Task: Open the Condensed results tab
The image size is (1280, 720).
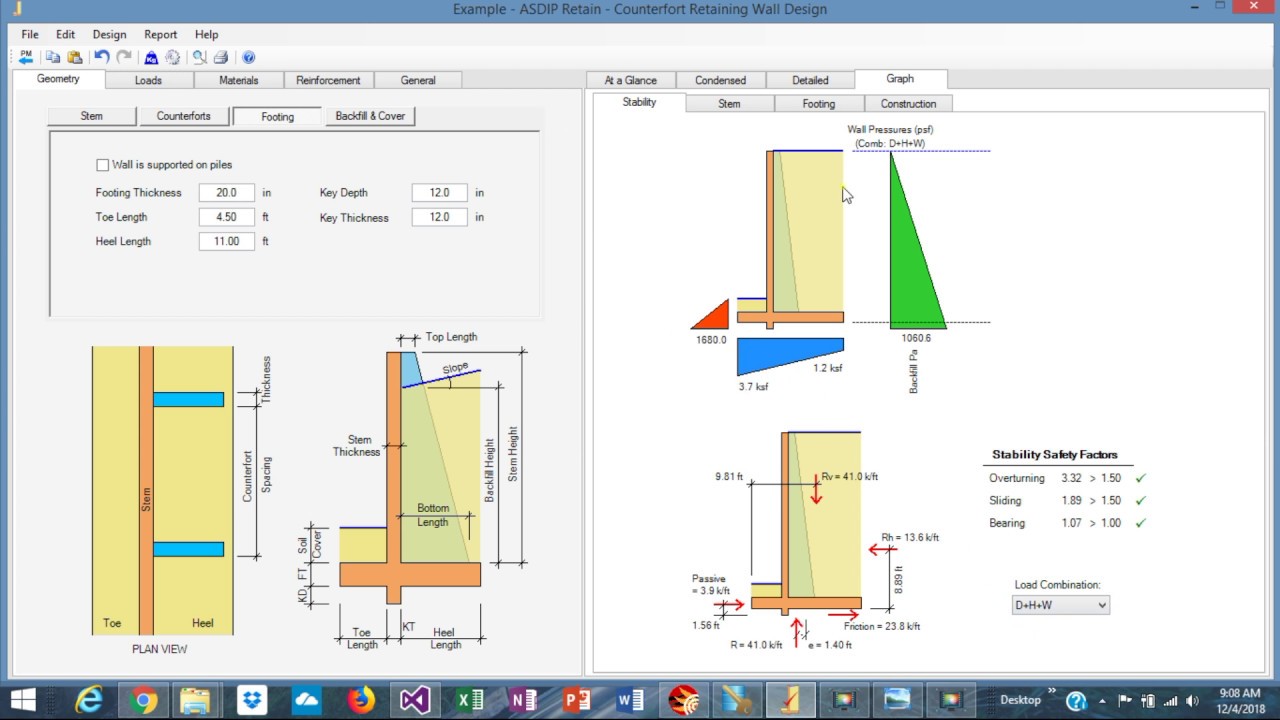Action: pyautogui.click(x=721, y=80)
